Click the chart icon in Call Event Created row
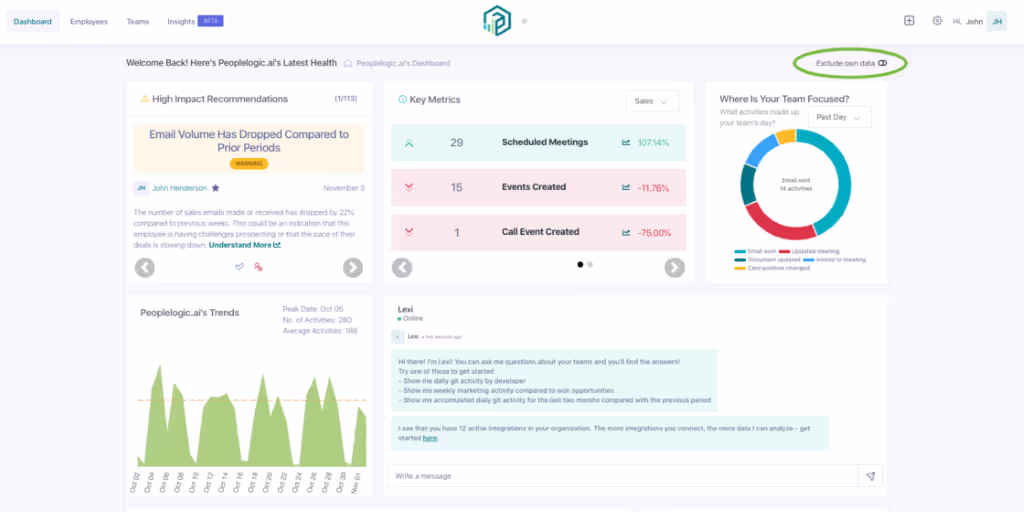Viewport: 1024px width, 512px height. (626, 232)
